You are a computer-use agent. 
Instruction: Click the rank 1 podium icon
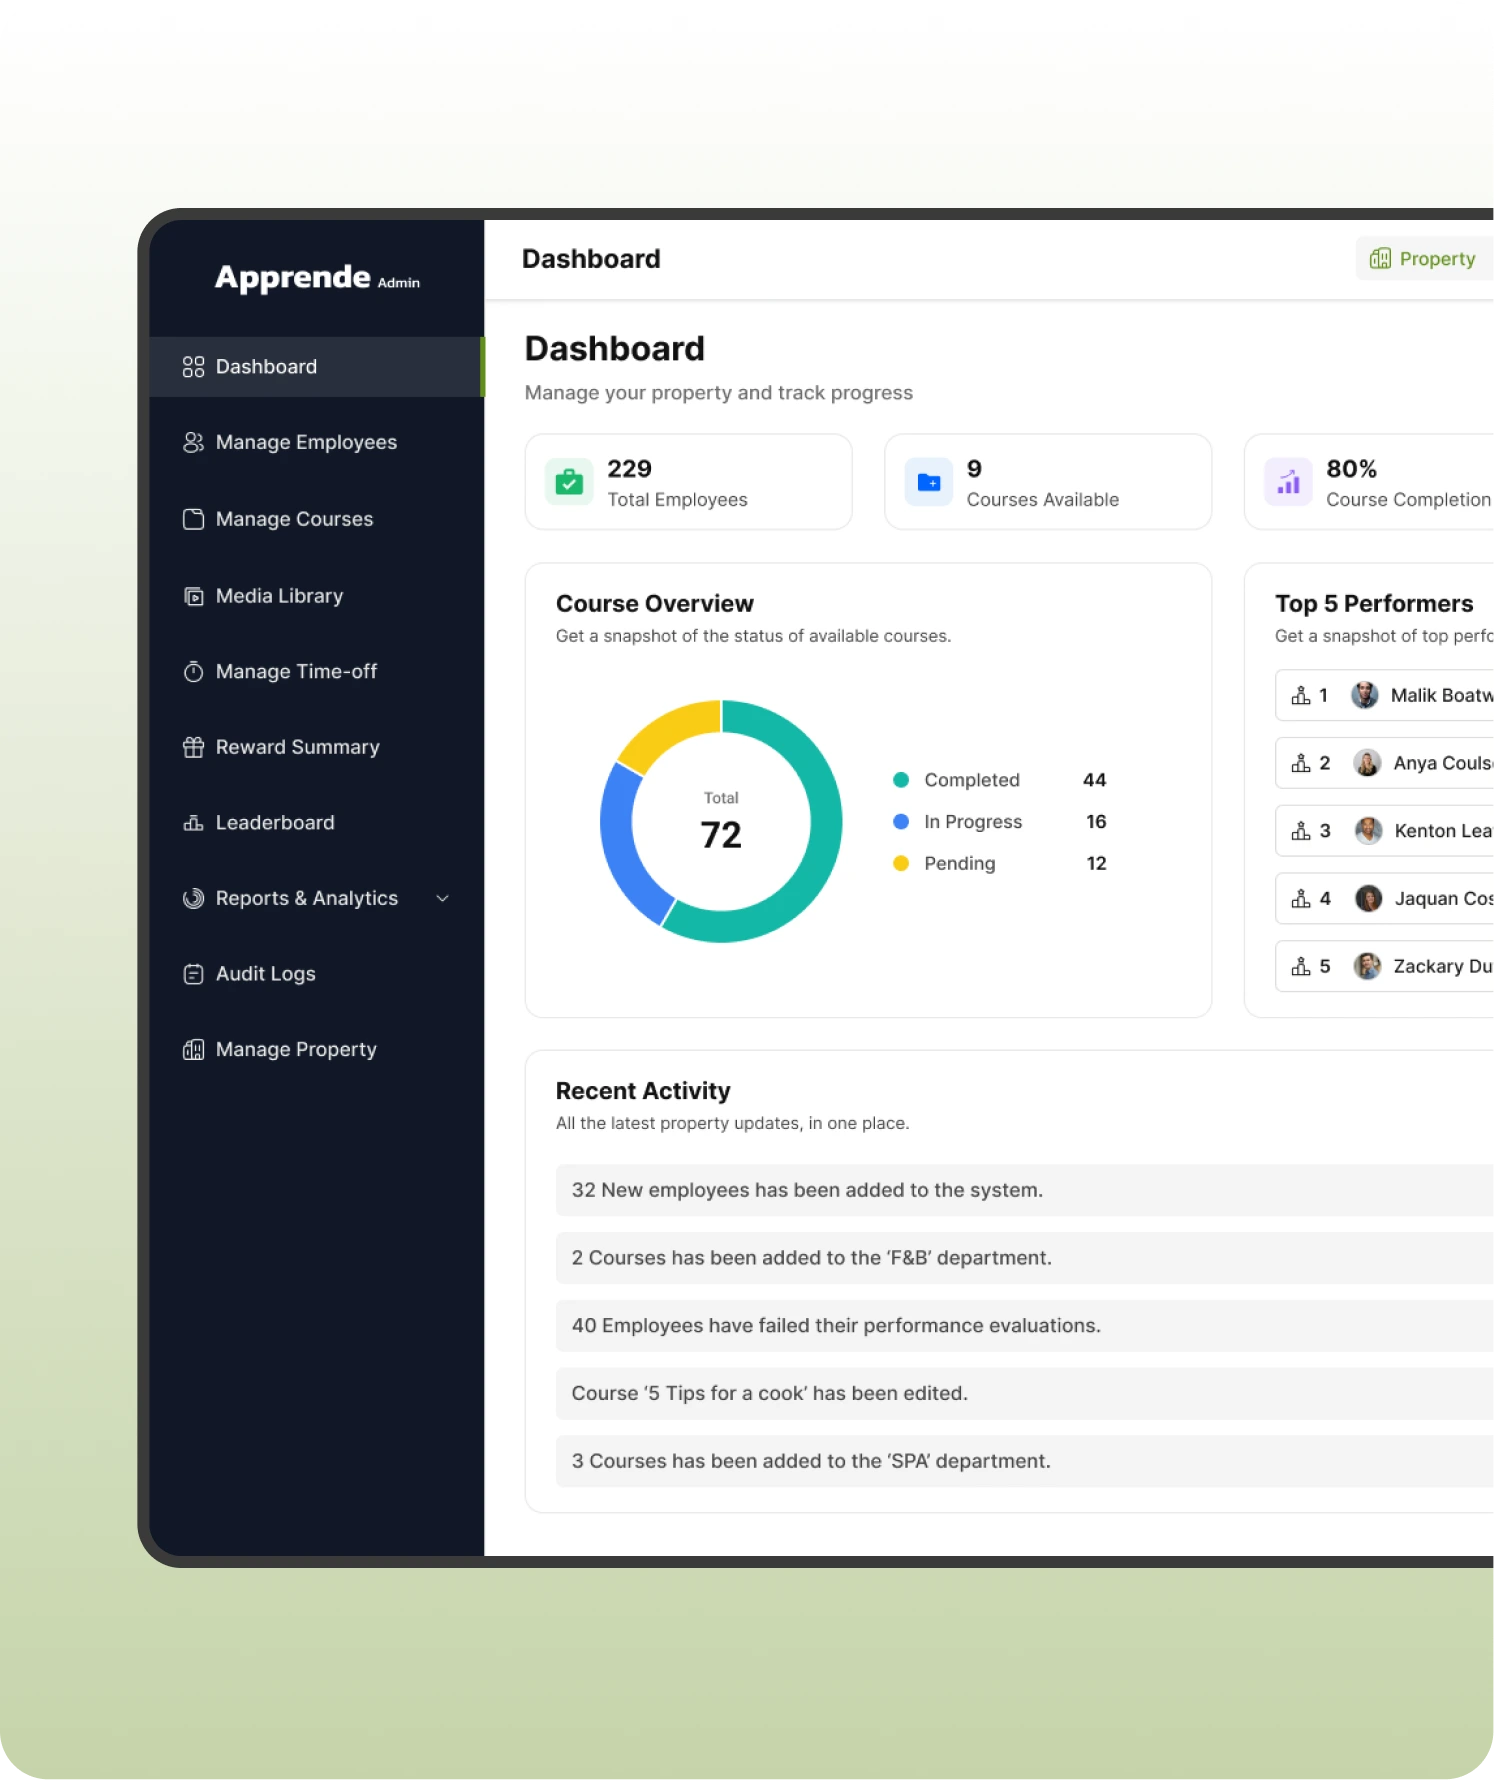[x=1301, y=695]
